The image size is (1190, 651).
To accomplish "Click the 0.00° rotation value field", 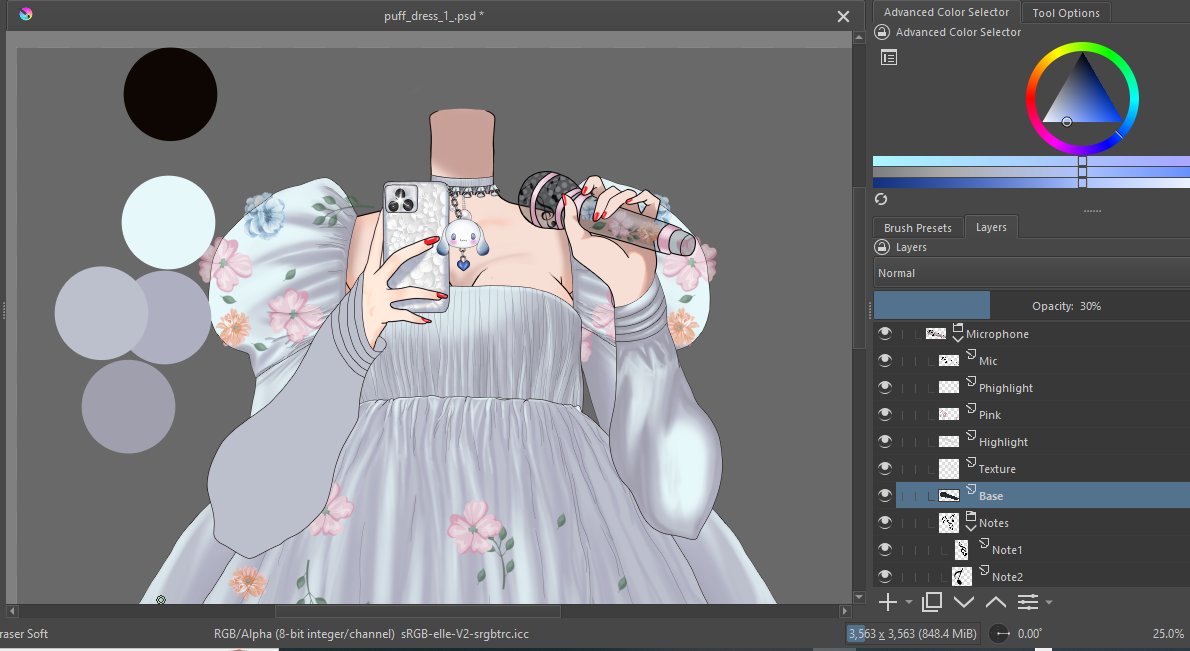I will pos(1029,634).
